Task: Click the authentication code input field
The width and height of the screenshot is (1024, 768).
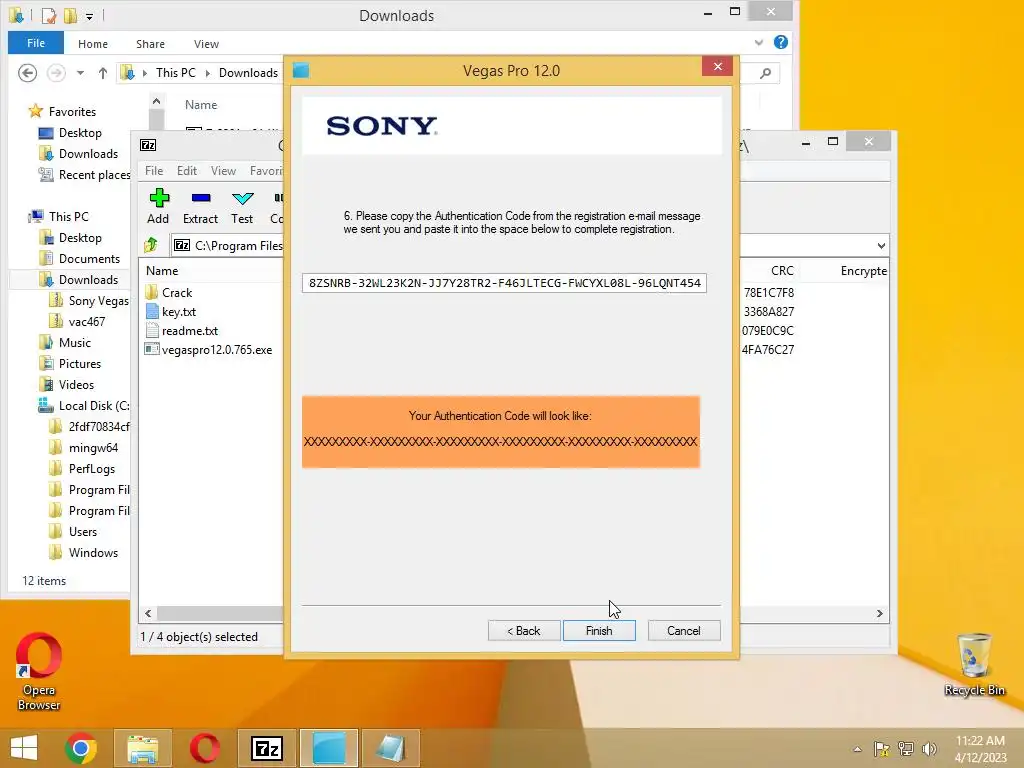Action: click(x=504, y=283)
